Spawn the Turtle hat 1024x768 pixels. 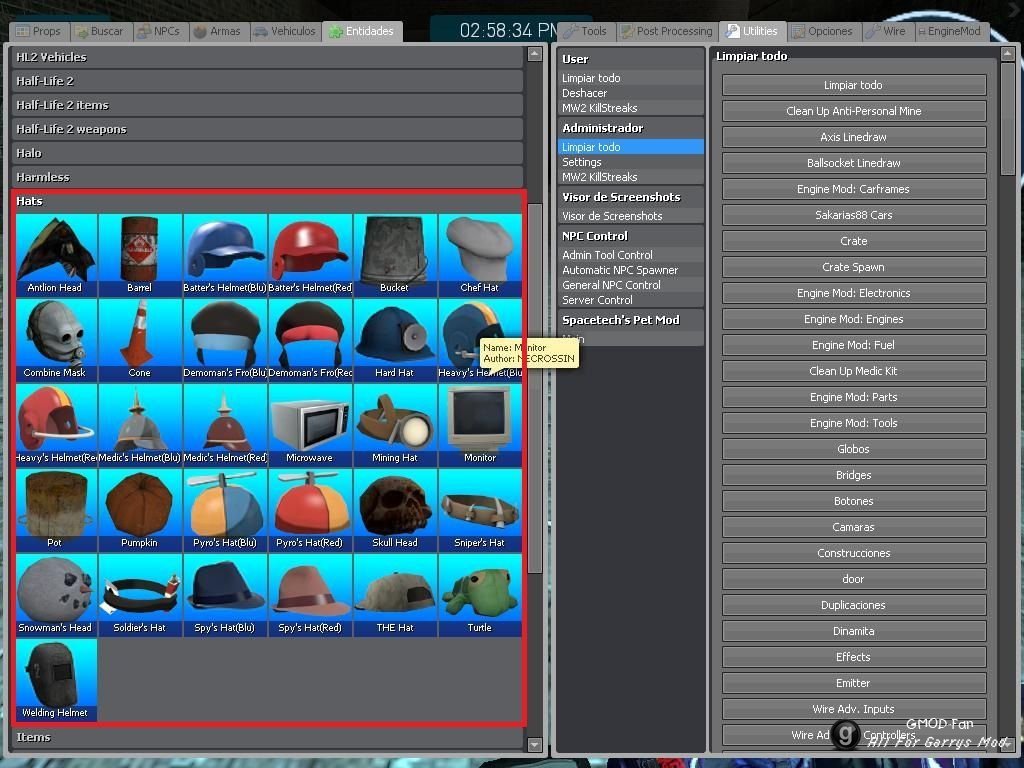480,595
